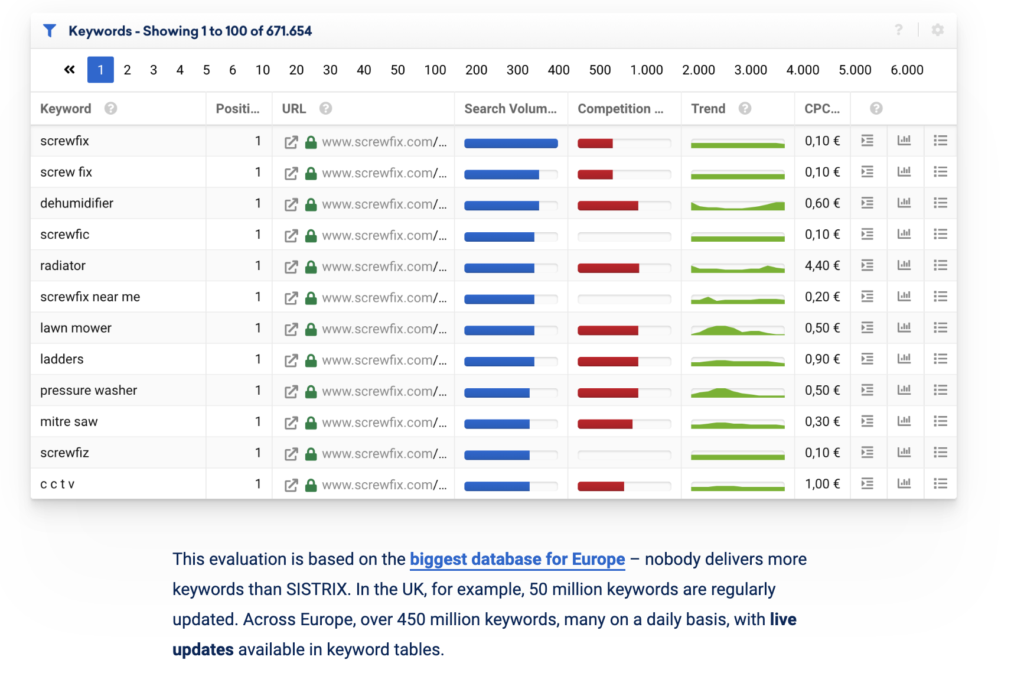
Task: Select keyword 'pressure washer'
Action: coord(89,390)
